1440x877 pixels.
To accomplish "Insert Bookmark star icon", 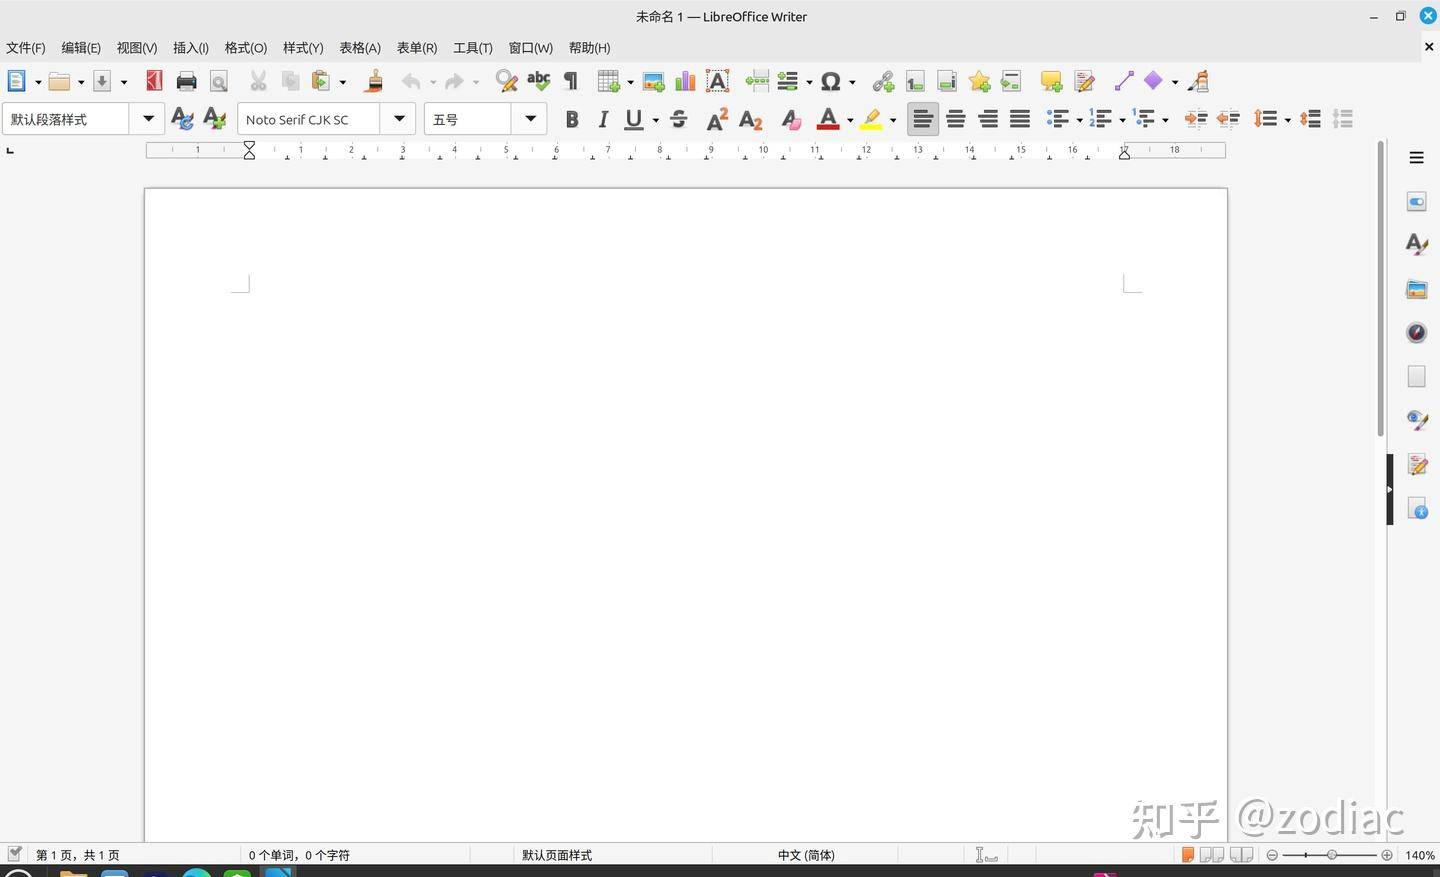I will (x=979, y=81).
